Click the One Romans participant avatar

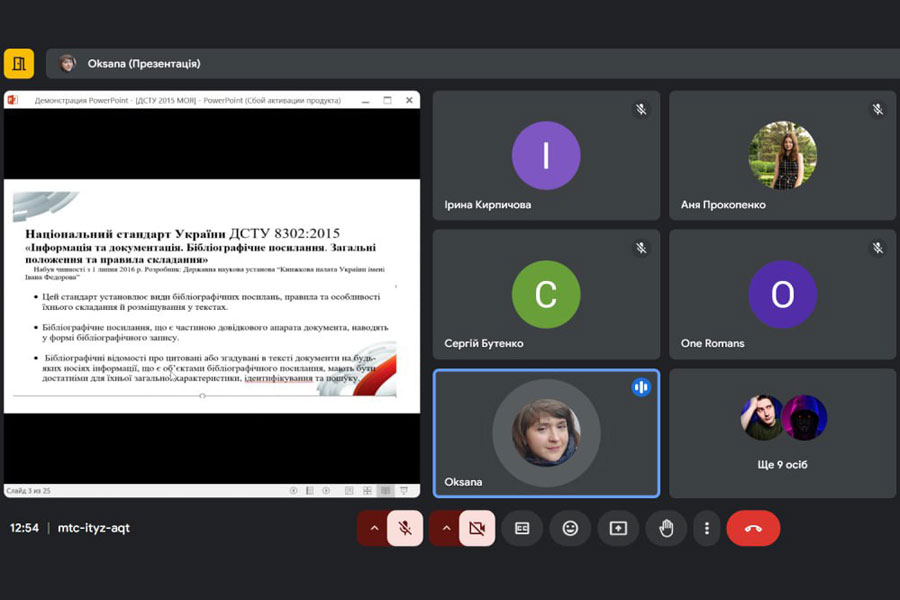point(782,294)
